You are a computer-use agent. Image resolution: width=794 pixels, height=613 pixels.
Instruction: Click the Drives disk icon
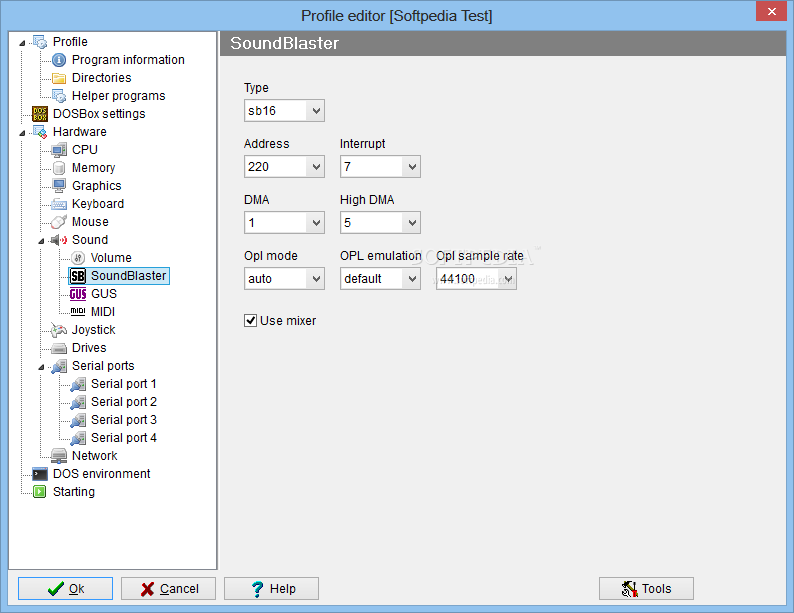coord(59,348)
